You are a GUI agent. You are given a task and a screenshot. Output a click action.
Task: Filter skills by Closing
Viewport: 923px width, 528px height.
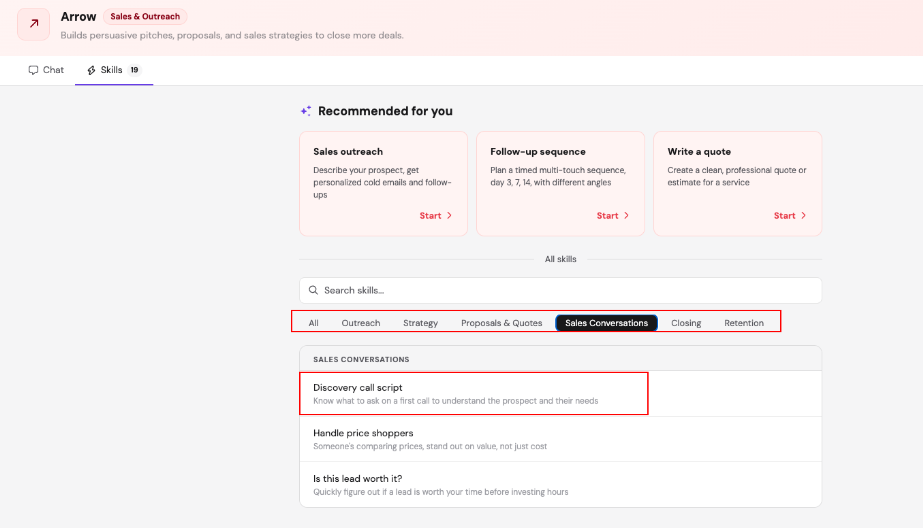pyautogui.click(x=686, y=323)
